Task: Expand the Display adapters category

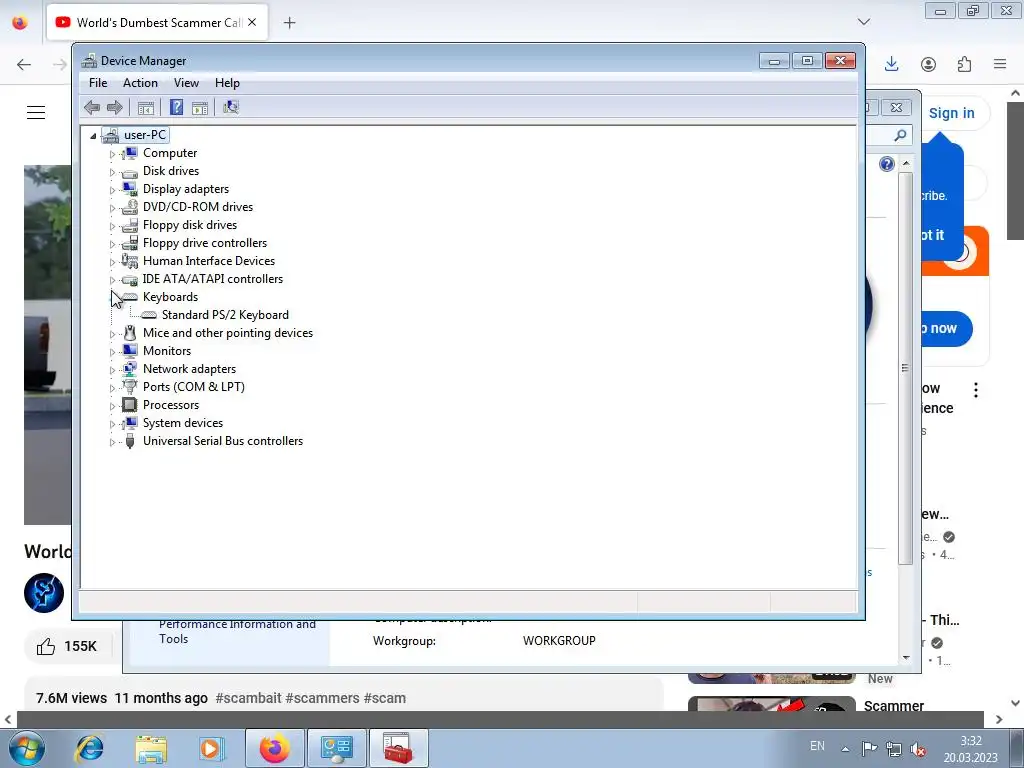Action: 112,190
